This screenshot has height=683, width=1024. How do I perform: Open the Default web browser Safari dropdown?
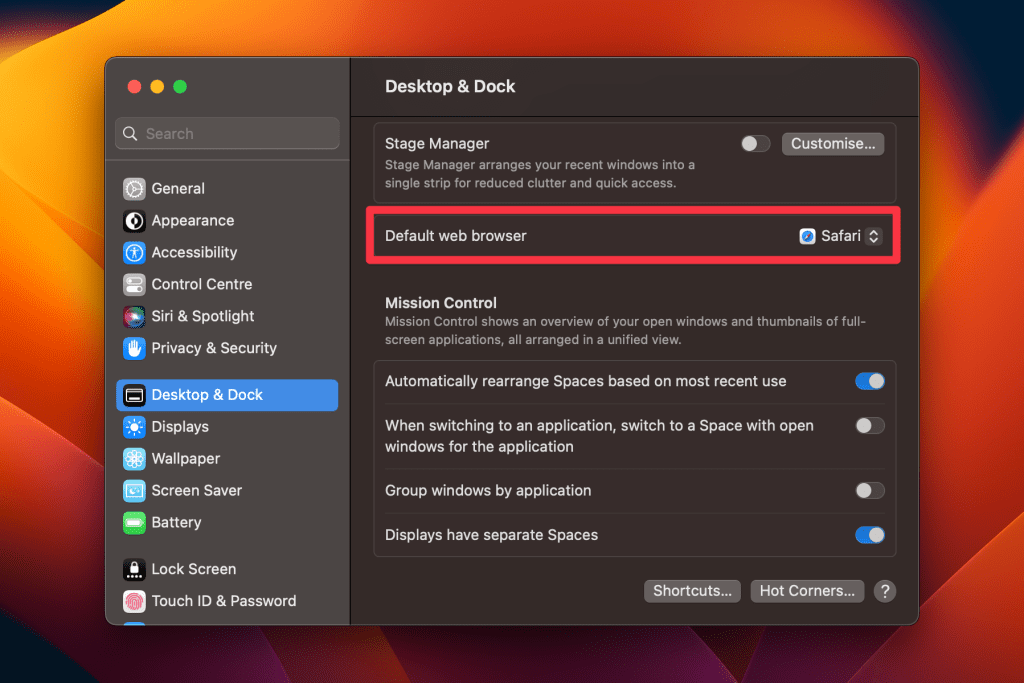(x=841, y=236)
